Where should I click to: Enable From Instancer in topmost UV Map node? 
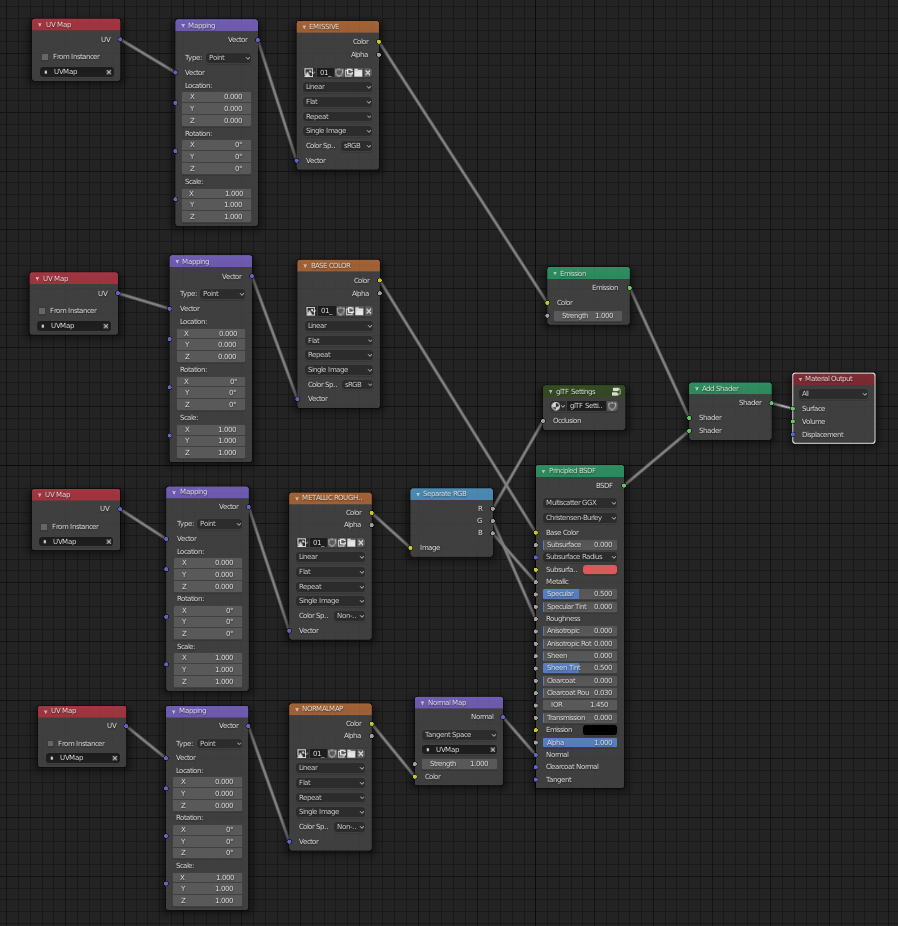[45, 57]
